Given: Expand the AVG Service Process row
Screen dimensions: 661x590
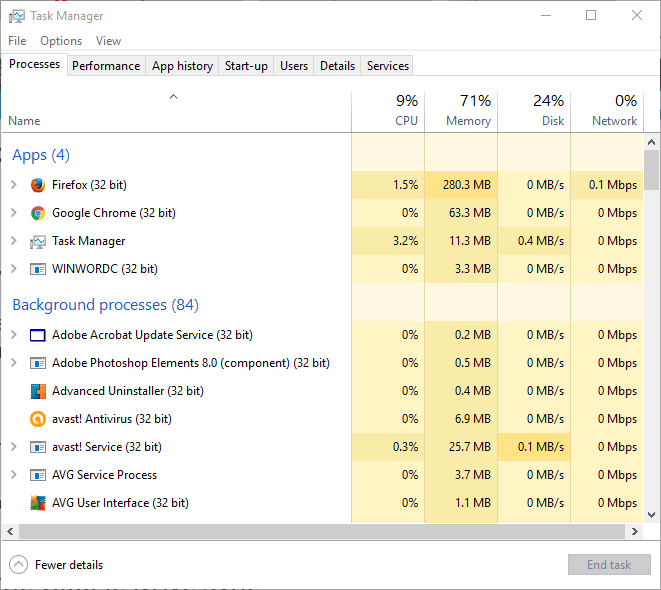Looking at the screenshot, I should pyautogui.click(x=13, y=475).
